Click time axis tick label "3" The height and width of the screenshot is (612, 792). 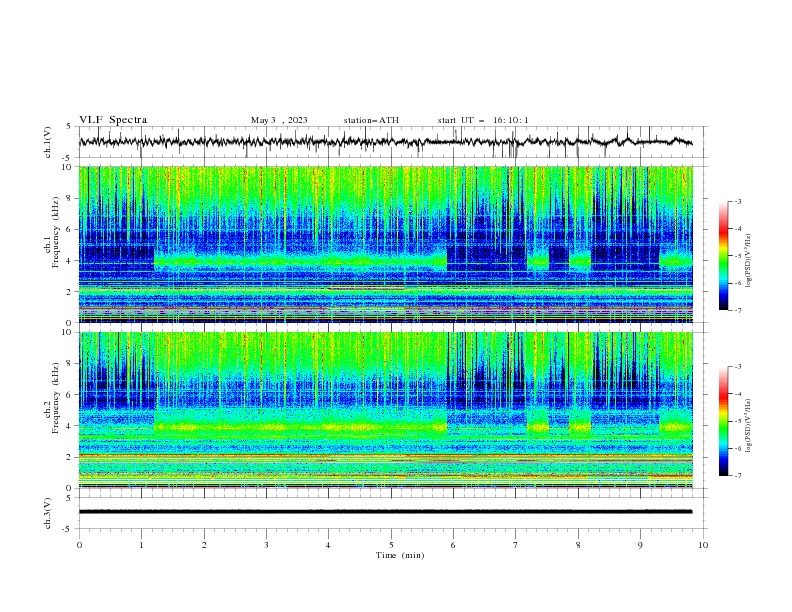coord(266,545)
